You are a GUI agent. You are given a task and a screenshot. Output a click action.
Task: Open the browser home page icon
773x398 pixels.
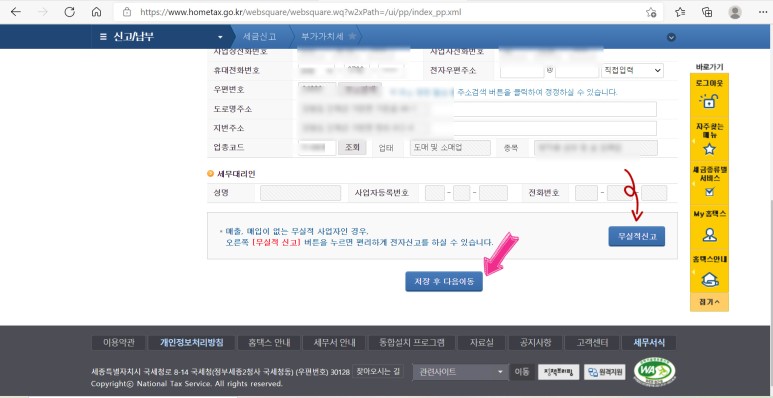click(x=97, y=12)
